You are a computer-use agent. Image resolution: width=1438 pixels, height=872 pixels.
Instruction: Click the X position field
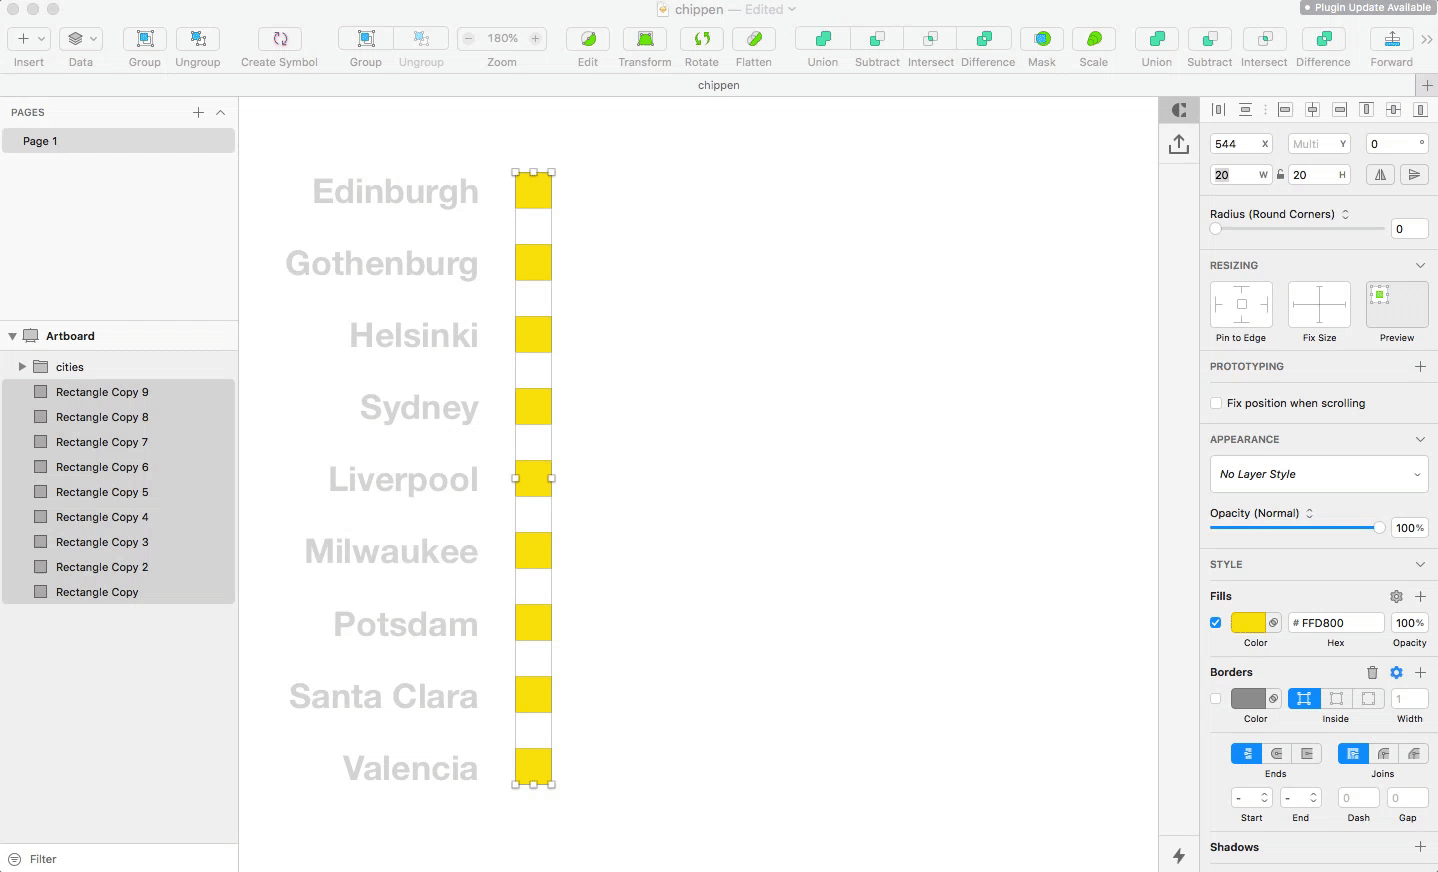1241,144
